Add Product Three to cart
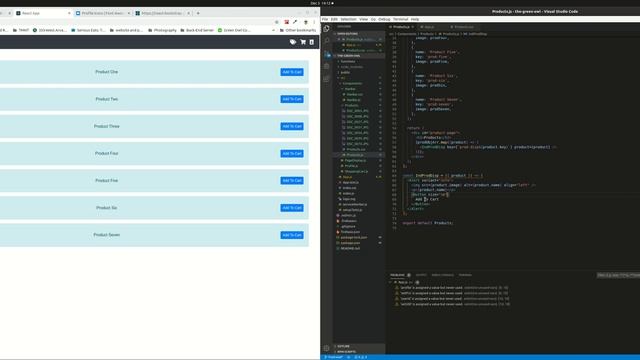 (x=292, y=127)
